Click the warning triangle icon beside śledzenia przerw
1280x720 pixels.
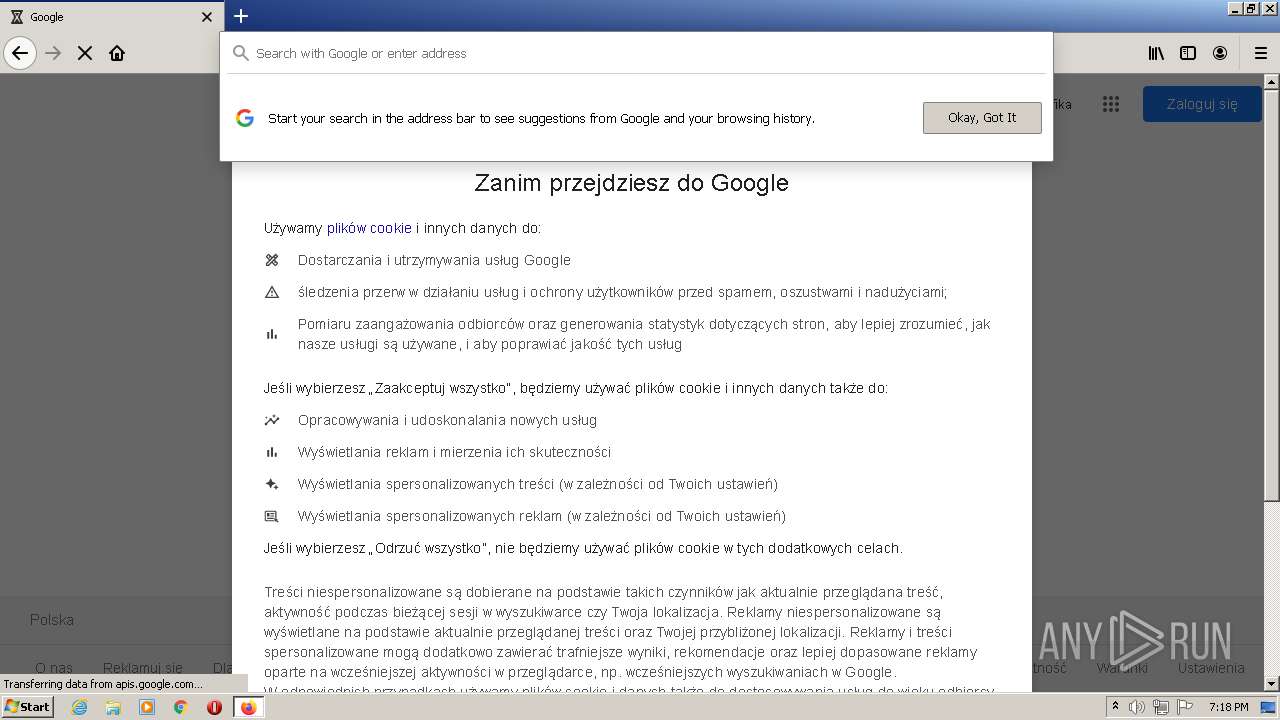click(x=272, y=292)
